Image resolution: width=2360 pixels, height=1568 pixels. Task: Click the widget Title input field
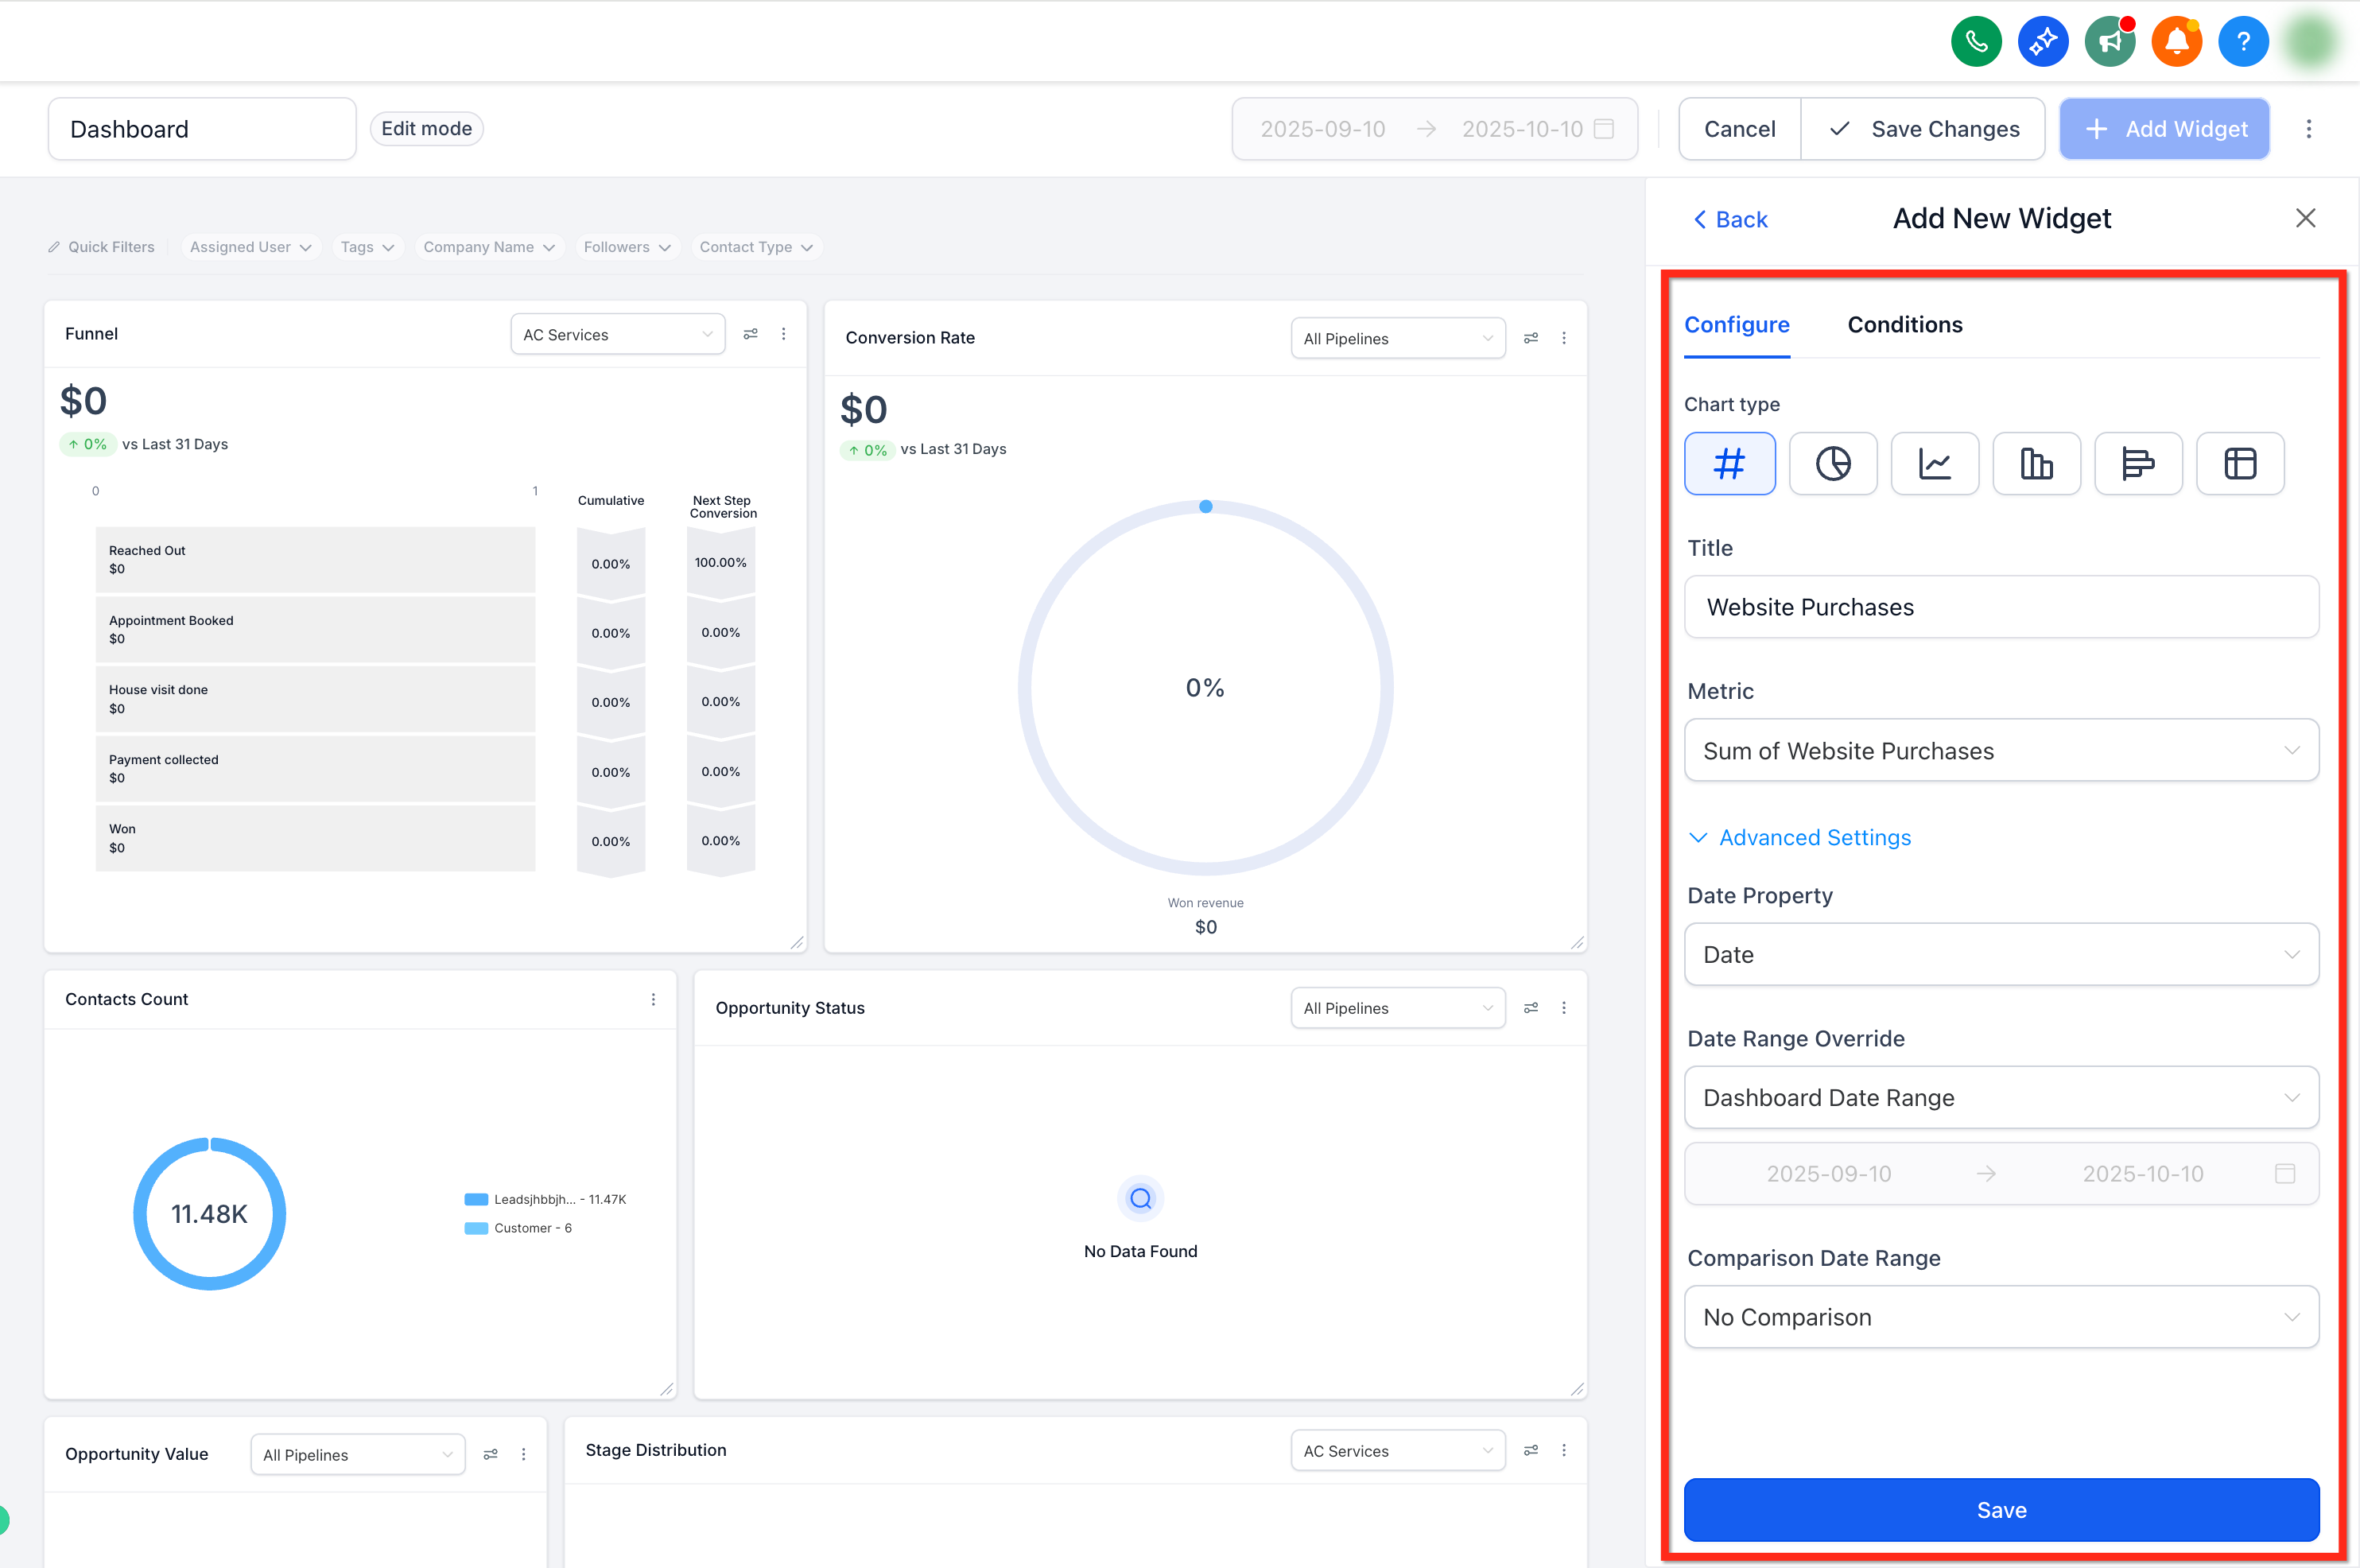[2000, 607]
